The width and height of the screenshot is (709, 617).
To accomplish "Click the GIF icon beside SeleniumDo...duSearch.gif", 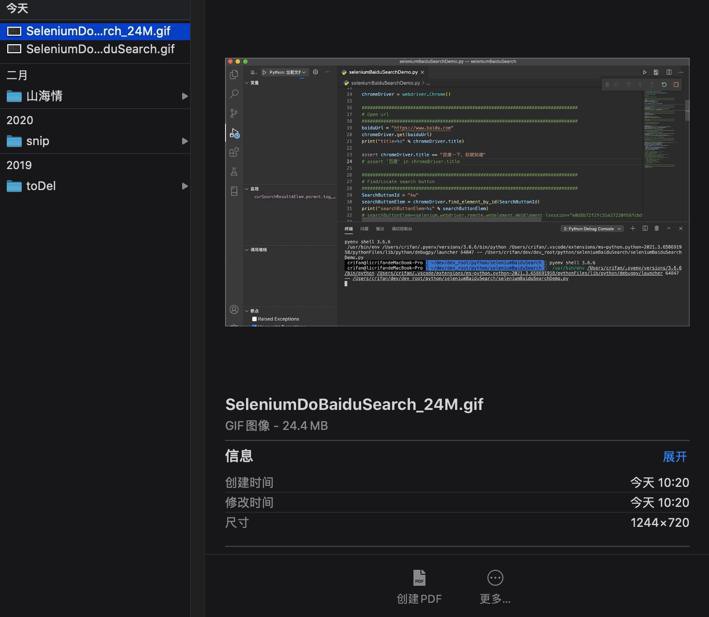I will [x=14, y=49].
